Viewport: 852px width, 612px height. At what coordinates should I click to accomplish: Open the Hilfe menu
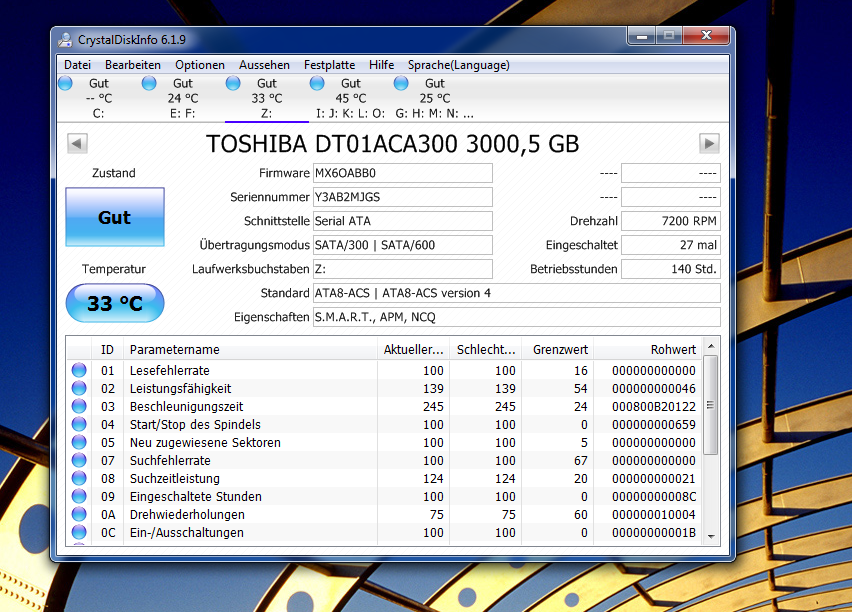click(x=381, y=65)
